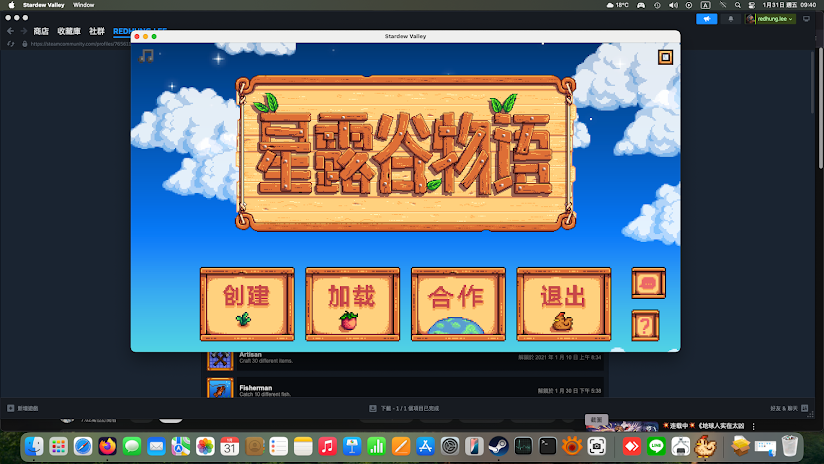Image resolution: width=824 pixels, height=464 pixels.
Task: Open the volume control in menu bar
Action: (673, 5)
